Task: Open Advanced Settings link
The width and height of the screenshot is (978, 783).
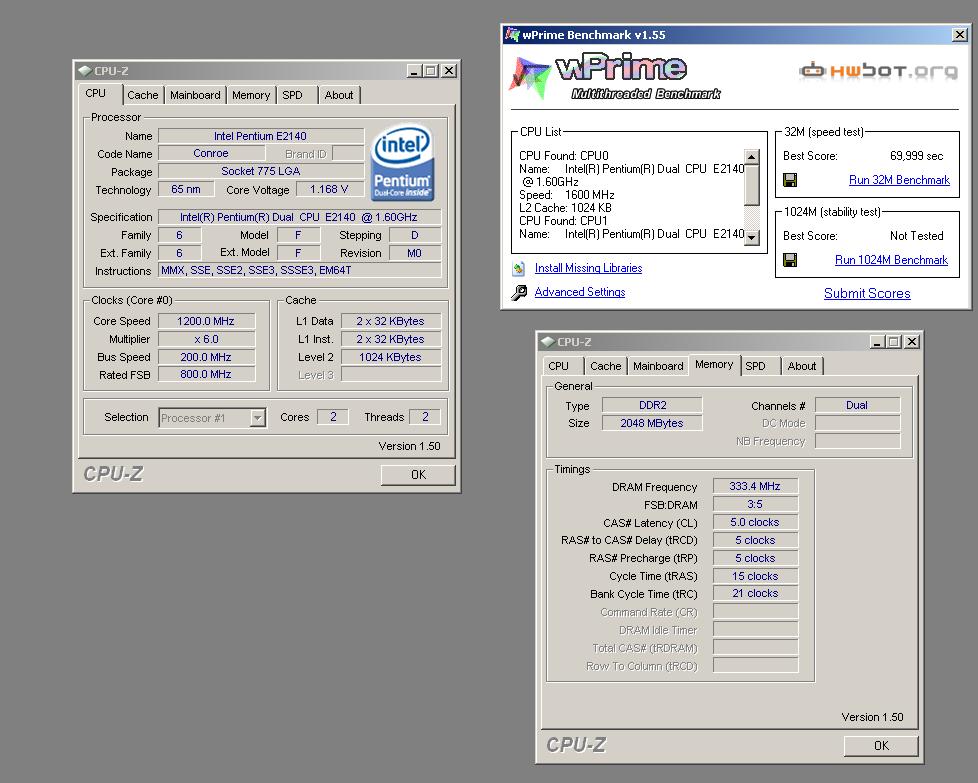Action: point(579,292)
